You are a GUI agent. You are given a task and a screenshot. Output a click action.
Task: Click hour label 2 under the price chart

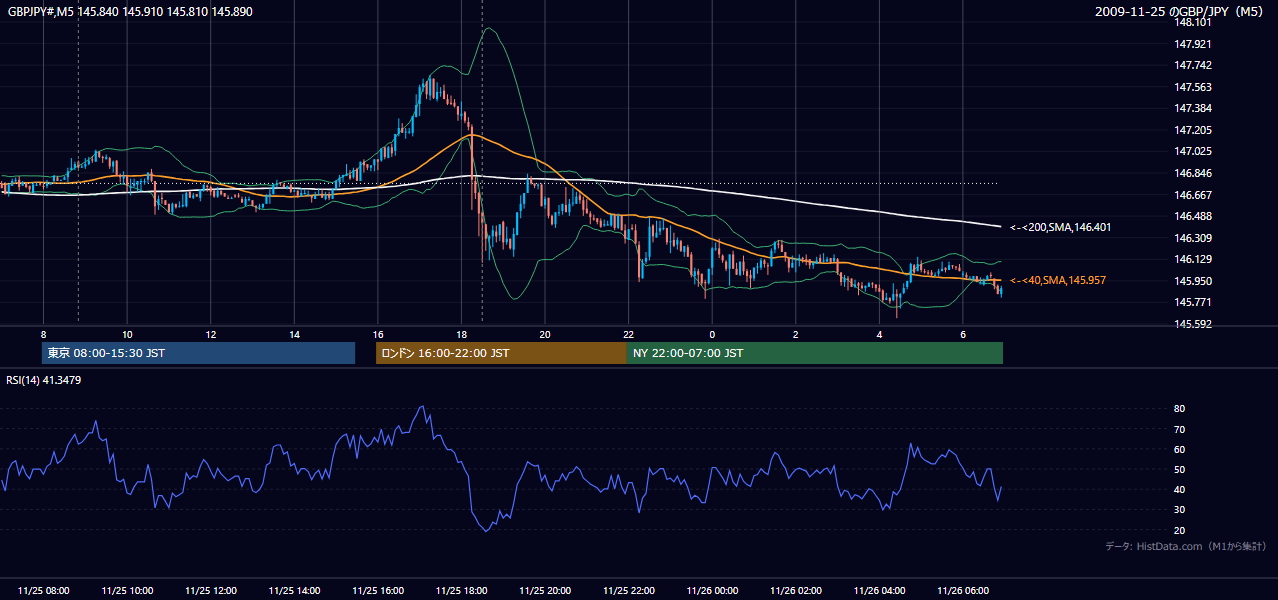point(795,334)
